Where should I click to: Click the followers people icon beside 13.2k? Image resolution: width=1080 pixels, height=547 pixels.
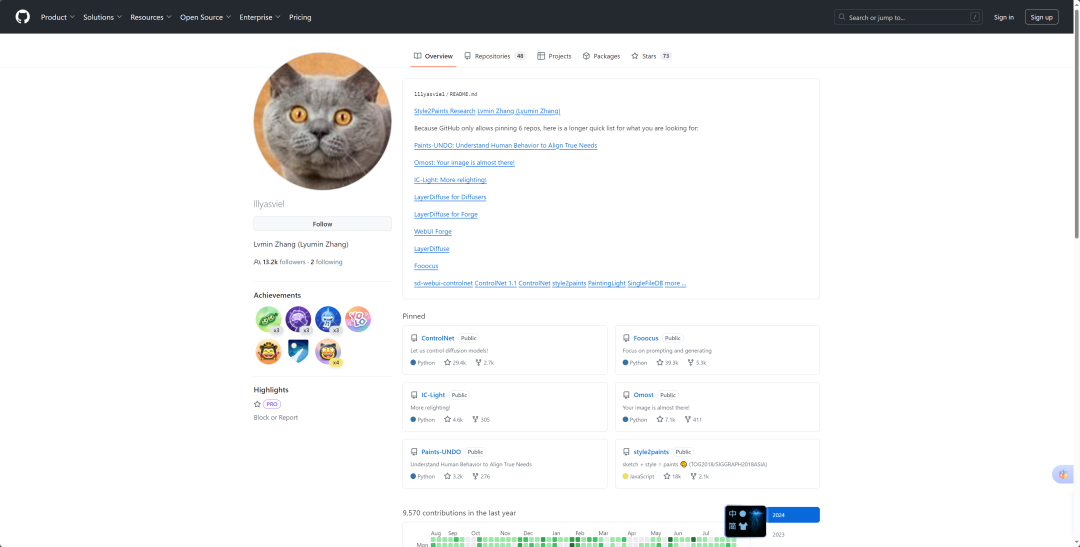click(x=257, y=262)
